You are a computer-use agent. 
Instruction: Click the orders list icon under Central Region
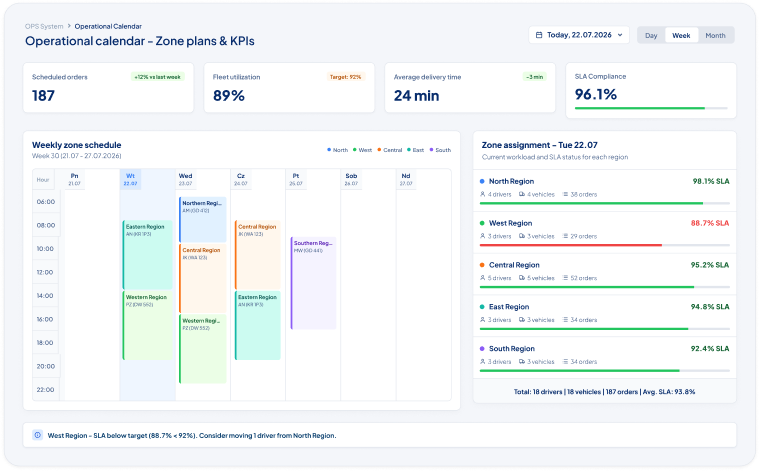click(565, 278)
